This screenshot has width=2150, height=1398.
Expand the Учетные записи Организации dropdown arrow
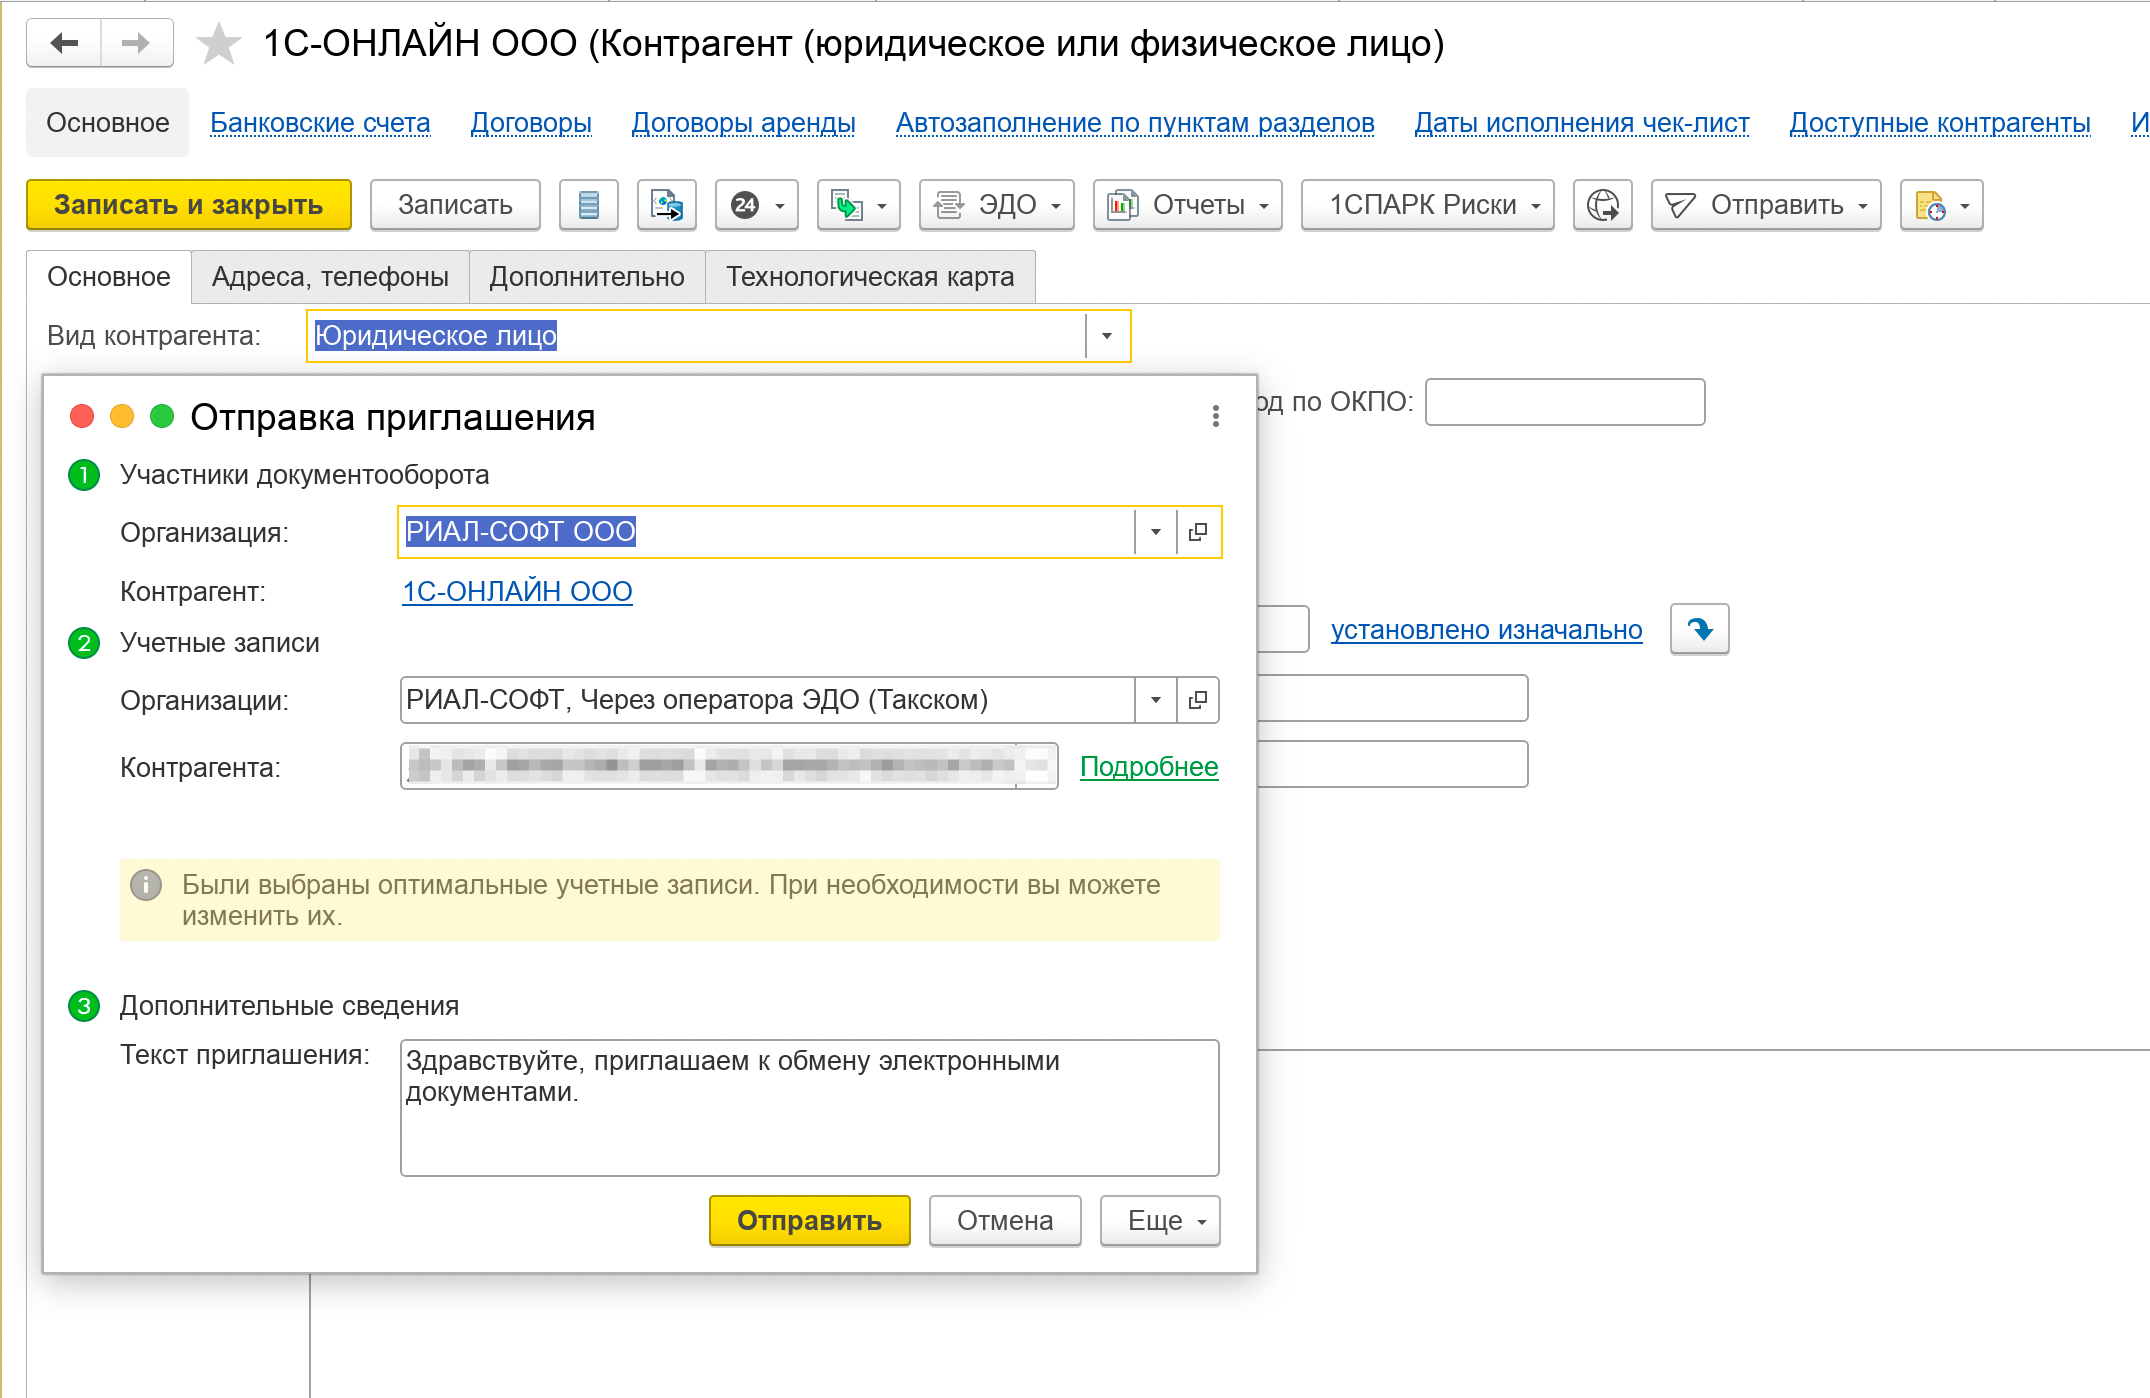coord(1156,700)
